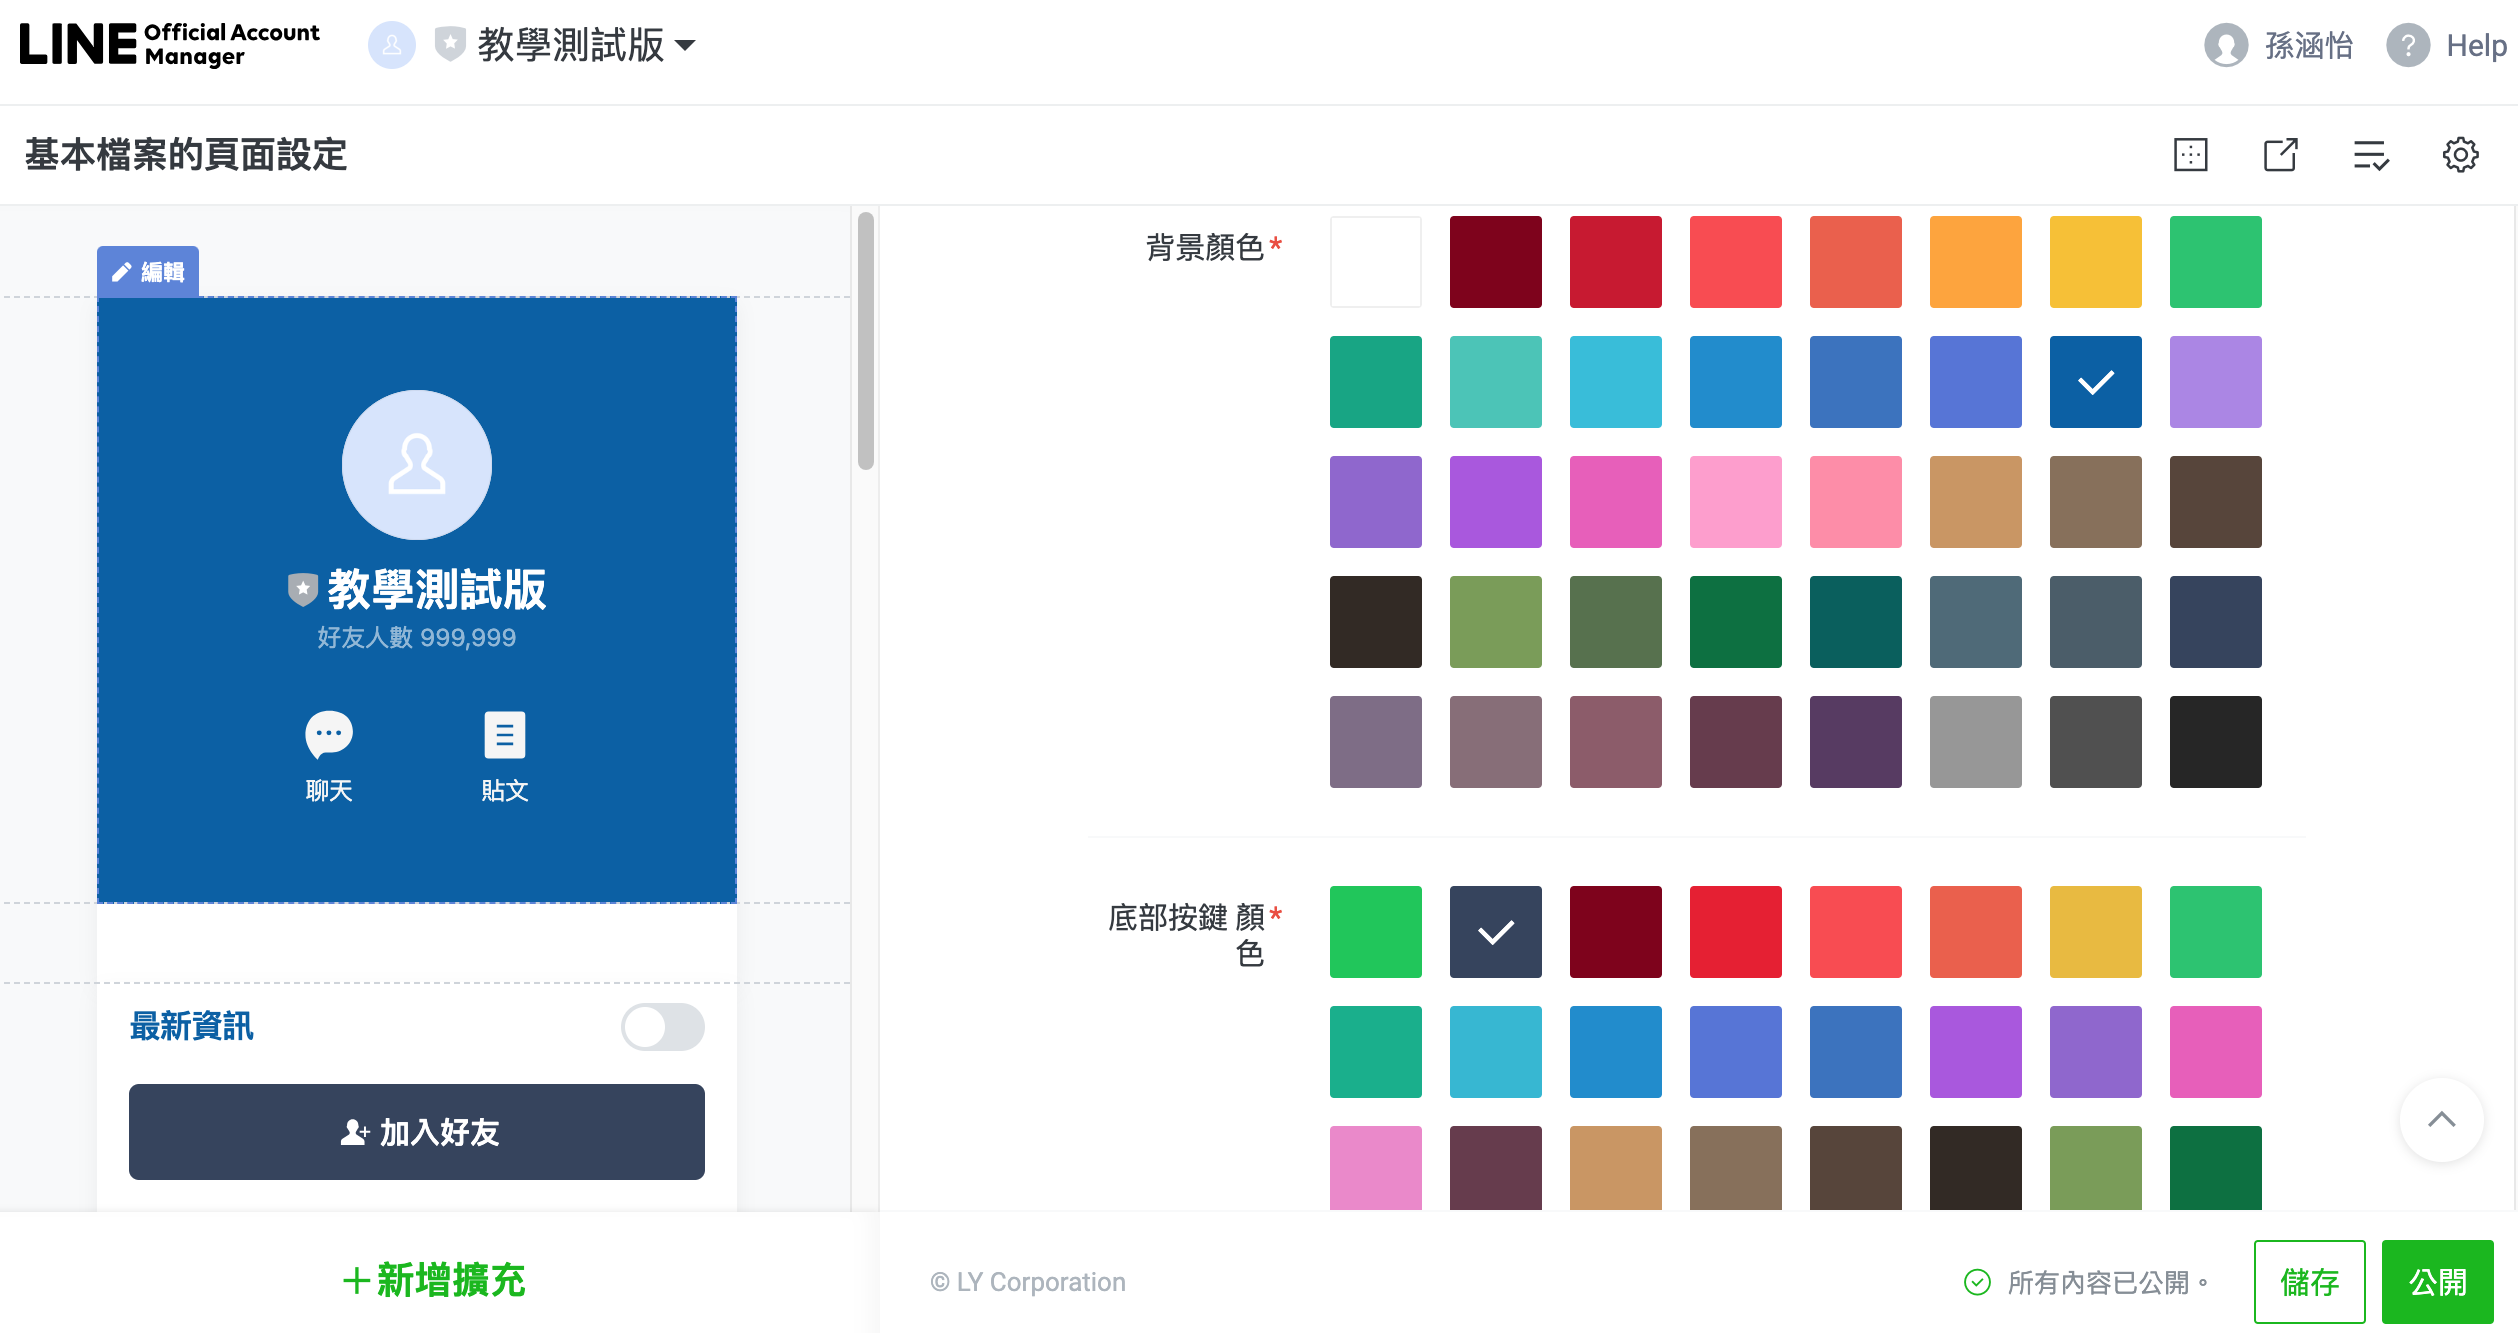Select the white background color swatch
This screenshot has height=1333, width=2518.
(1376, 262)
